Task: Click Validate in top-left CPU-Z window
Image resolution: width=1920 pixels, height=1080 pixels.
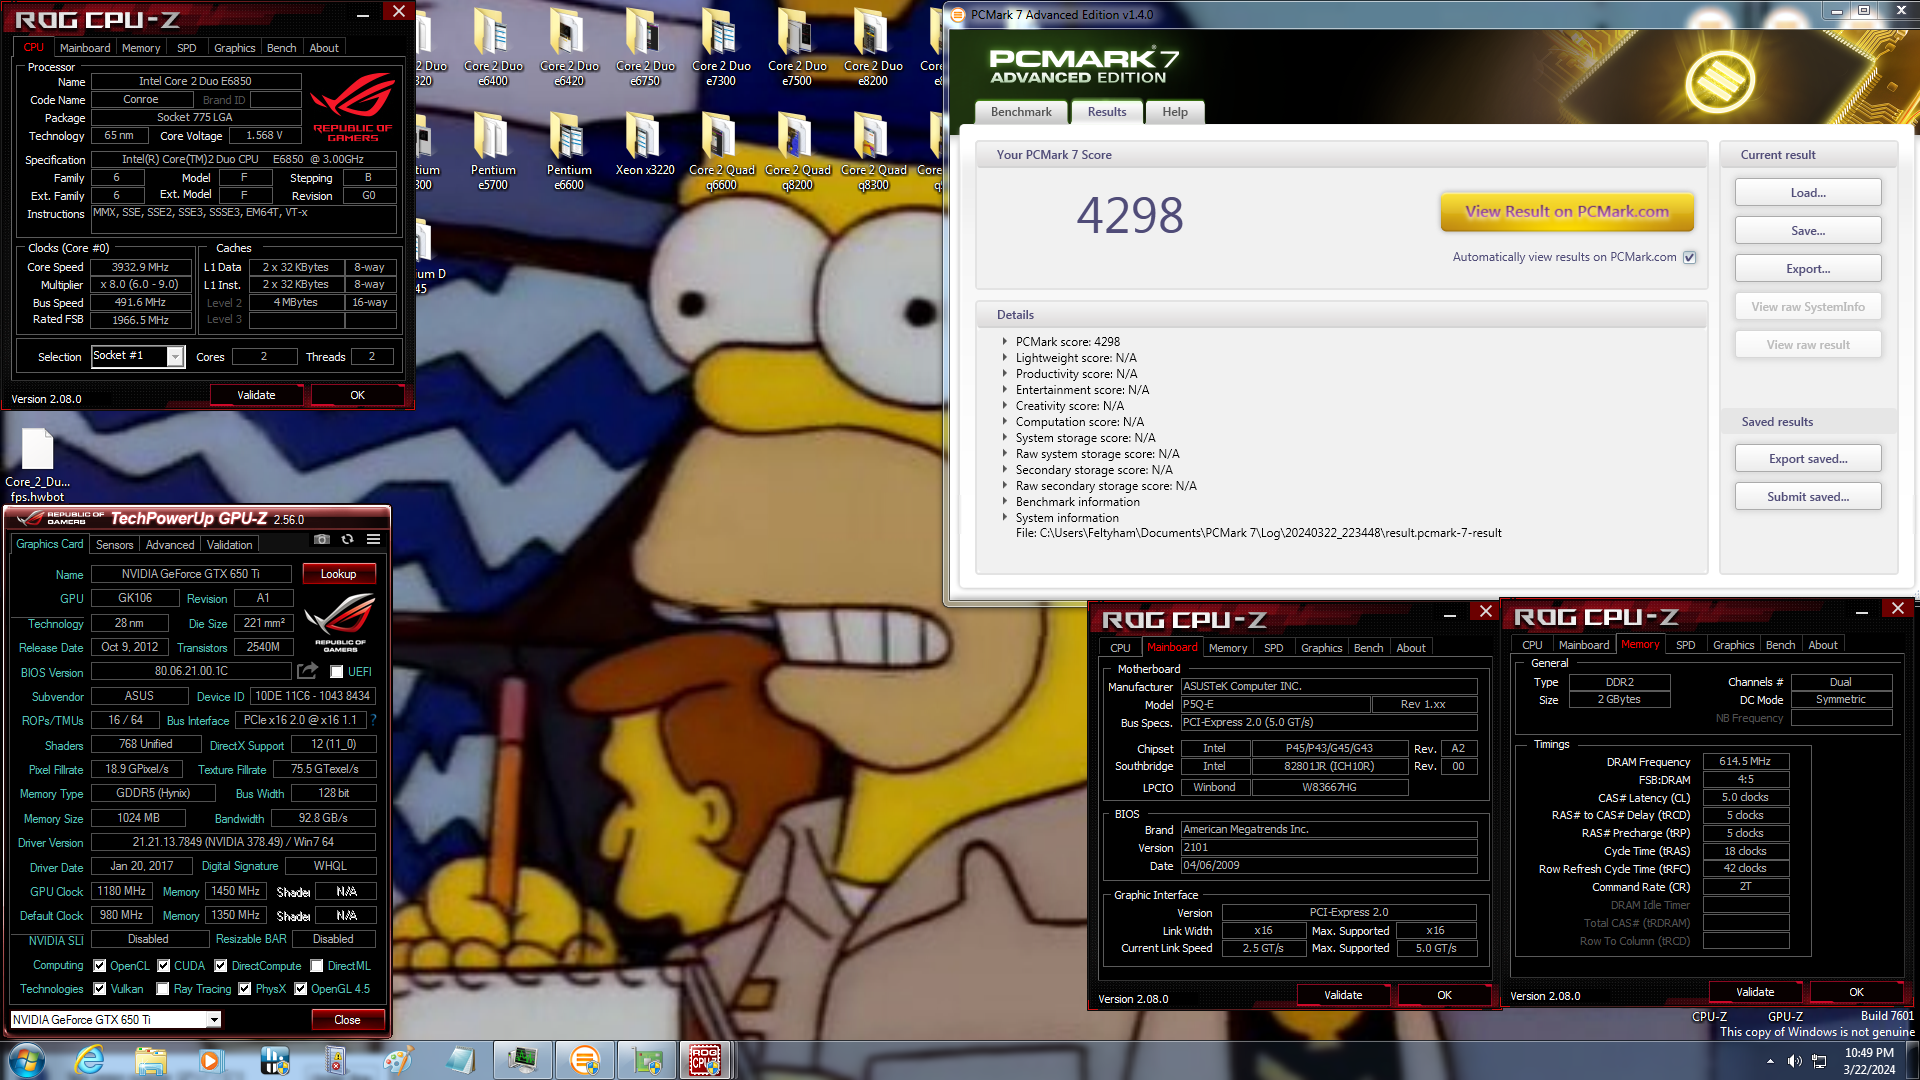Action: [256, 395]
